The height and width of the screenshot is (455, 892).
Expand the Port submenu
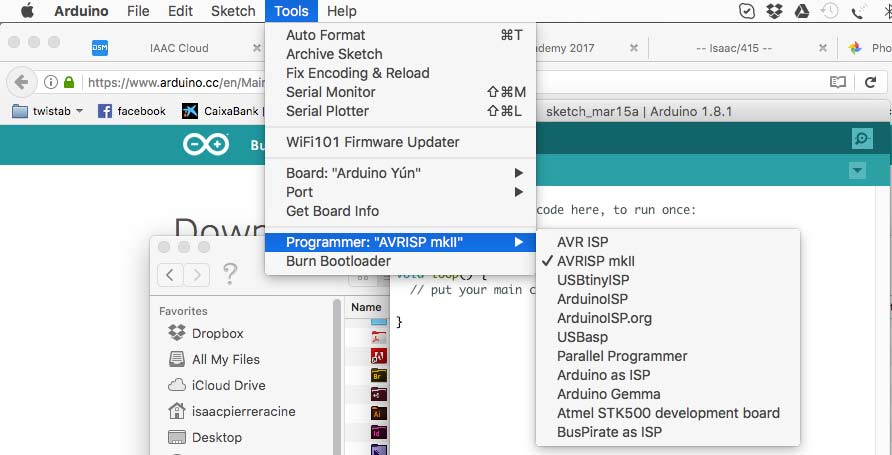400,192
